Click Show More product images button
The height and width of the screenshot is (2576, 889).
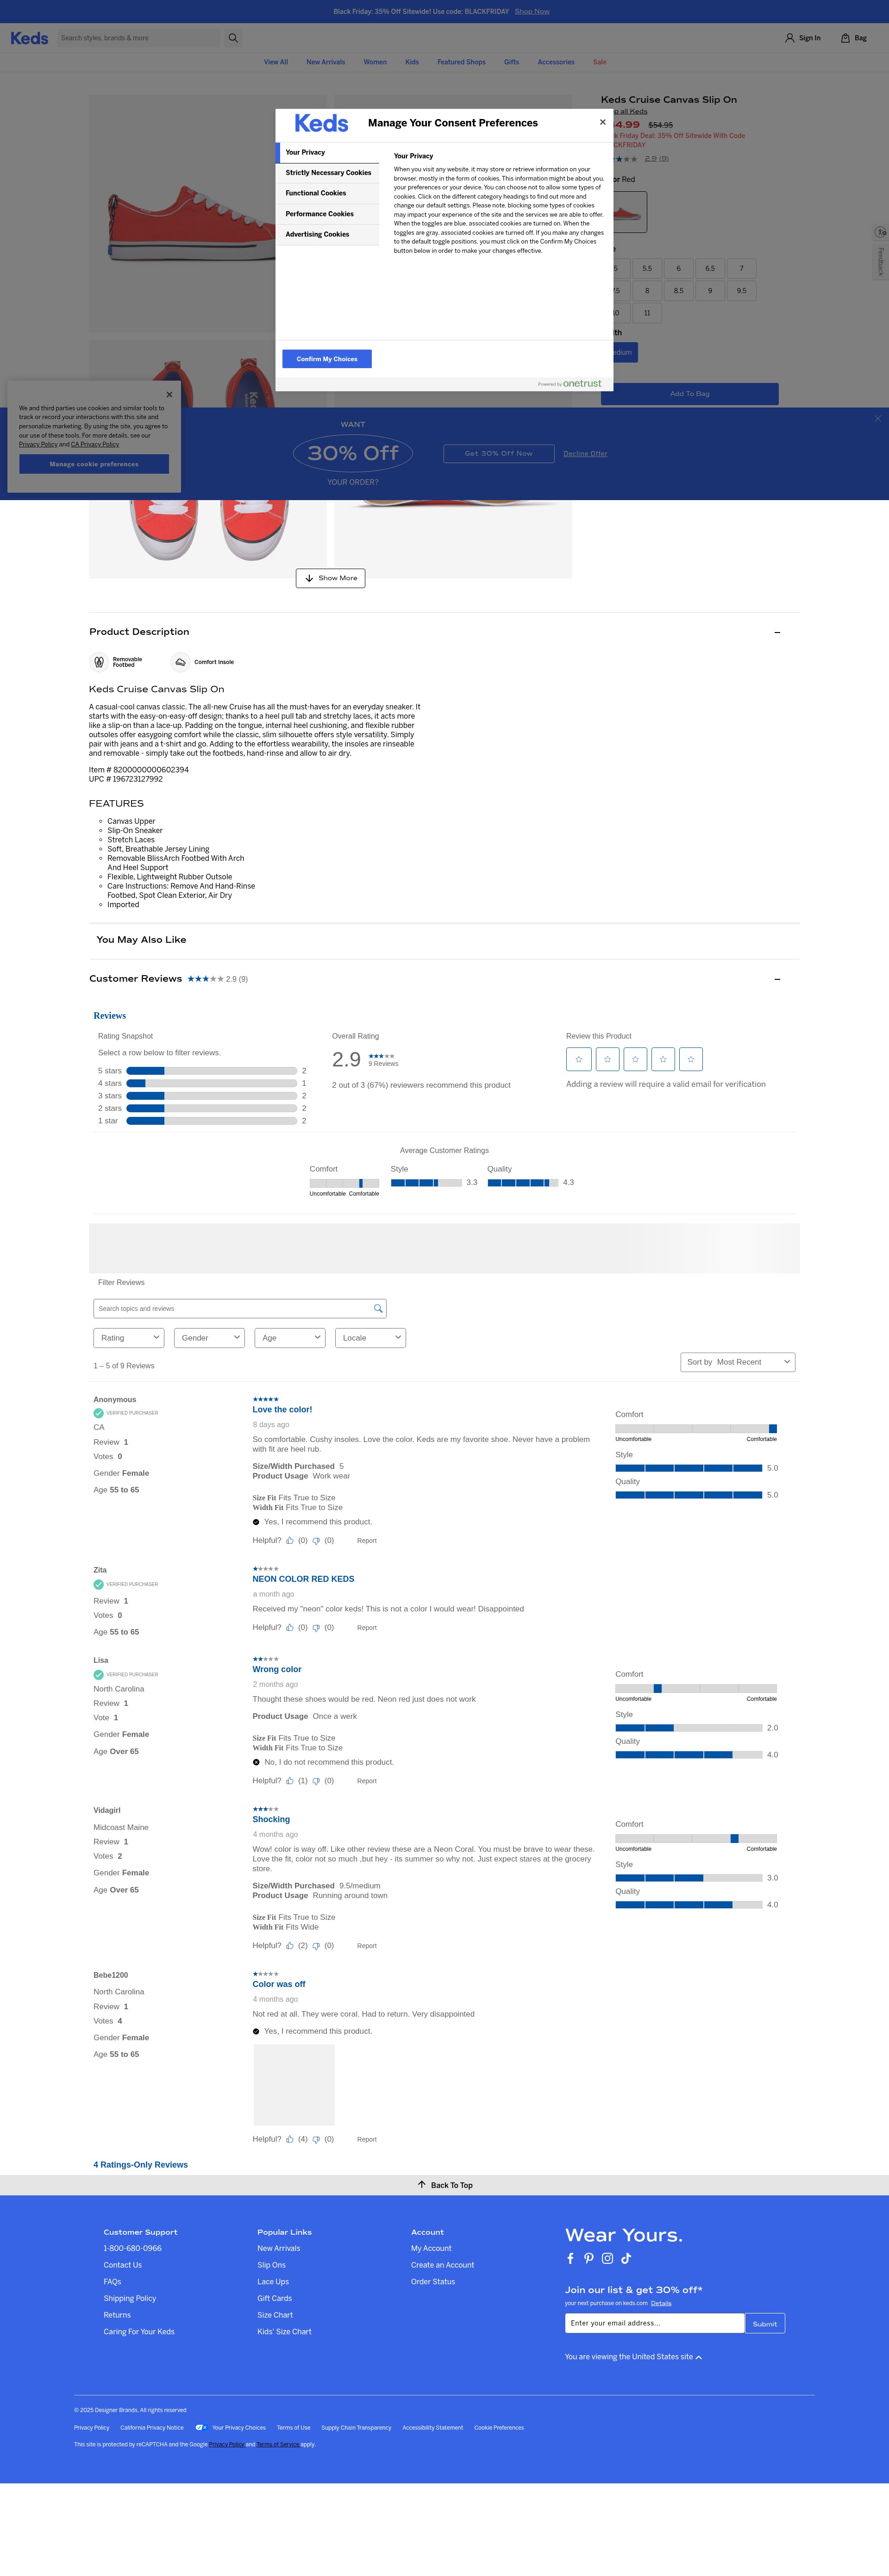[330, 578]
